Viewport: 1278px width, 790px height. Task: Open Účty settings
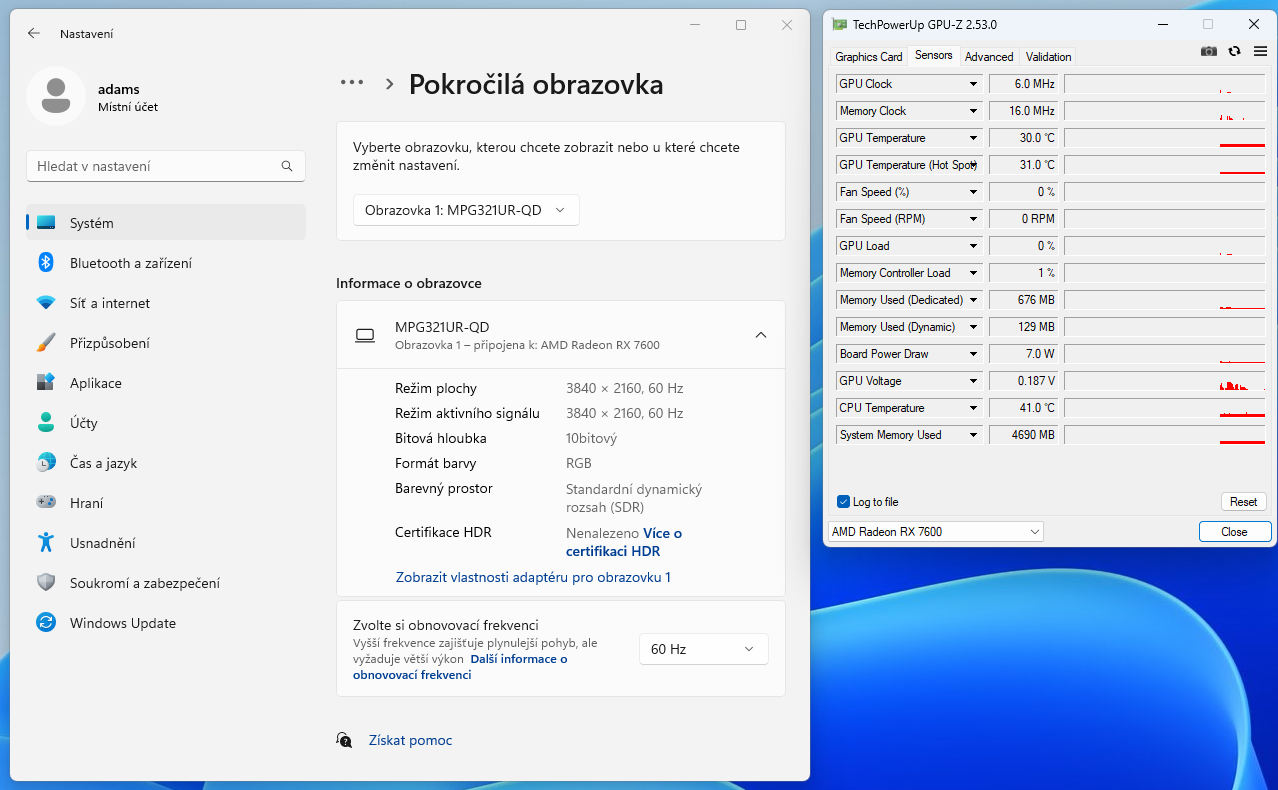(166, 423)
